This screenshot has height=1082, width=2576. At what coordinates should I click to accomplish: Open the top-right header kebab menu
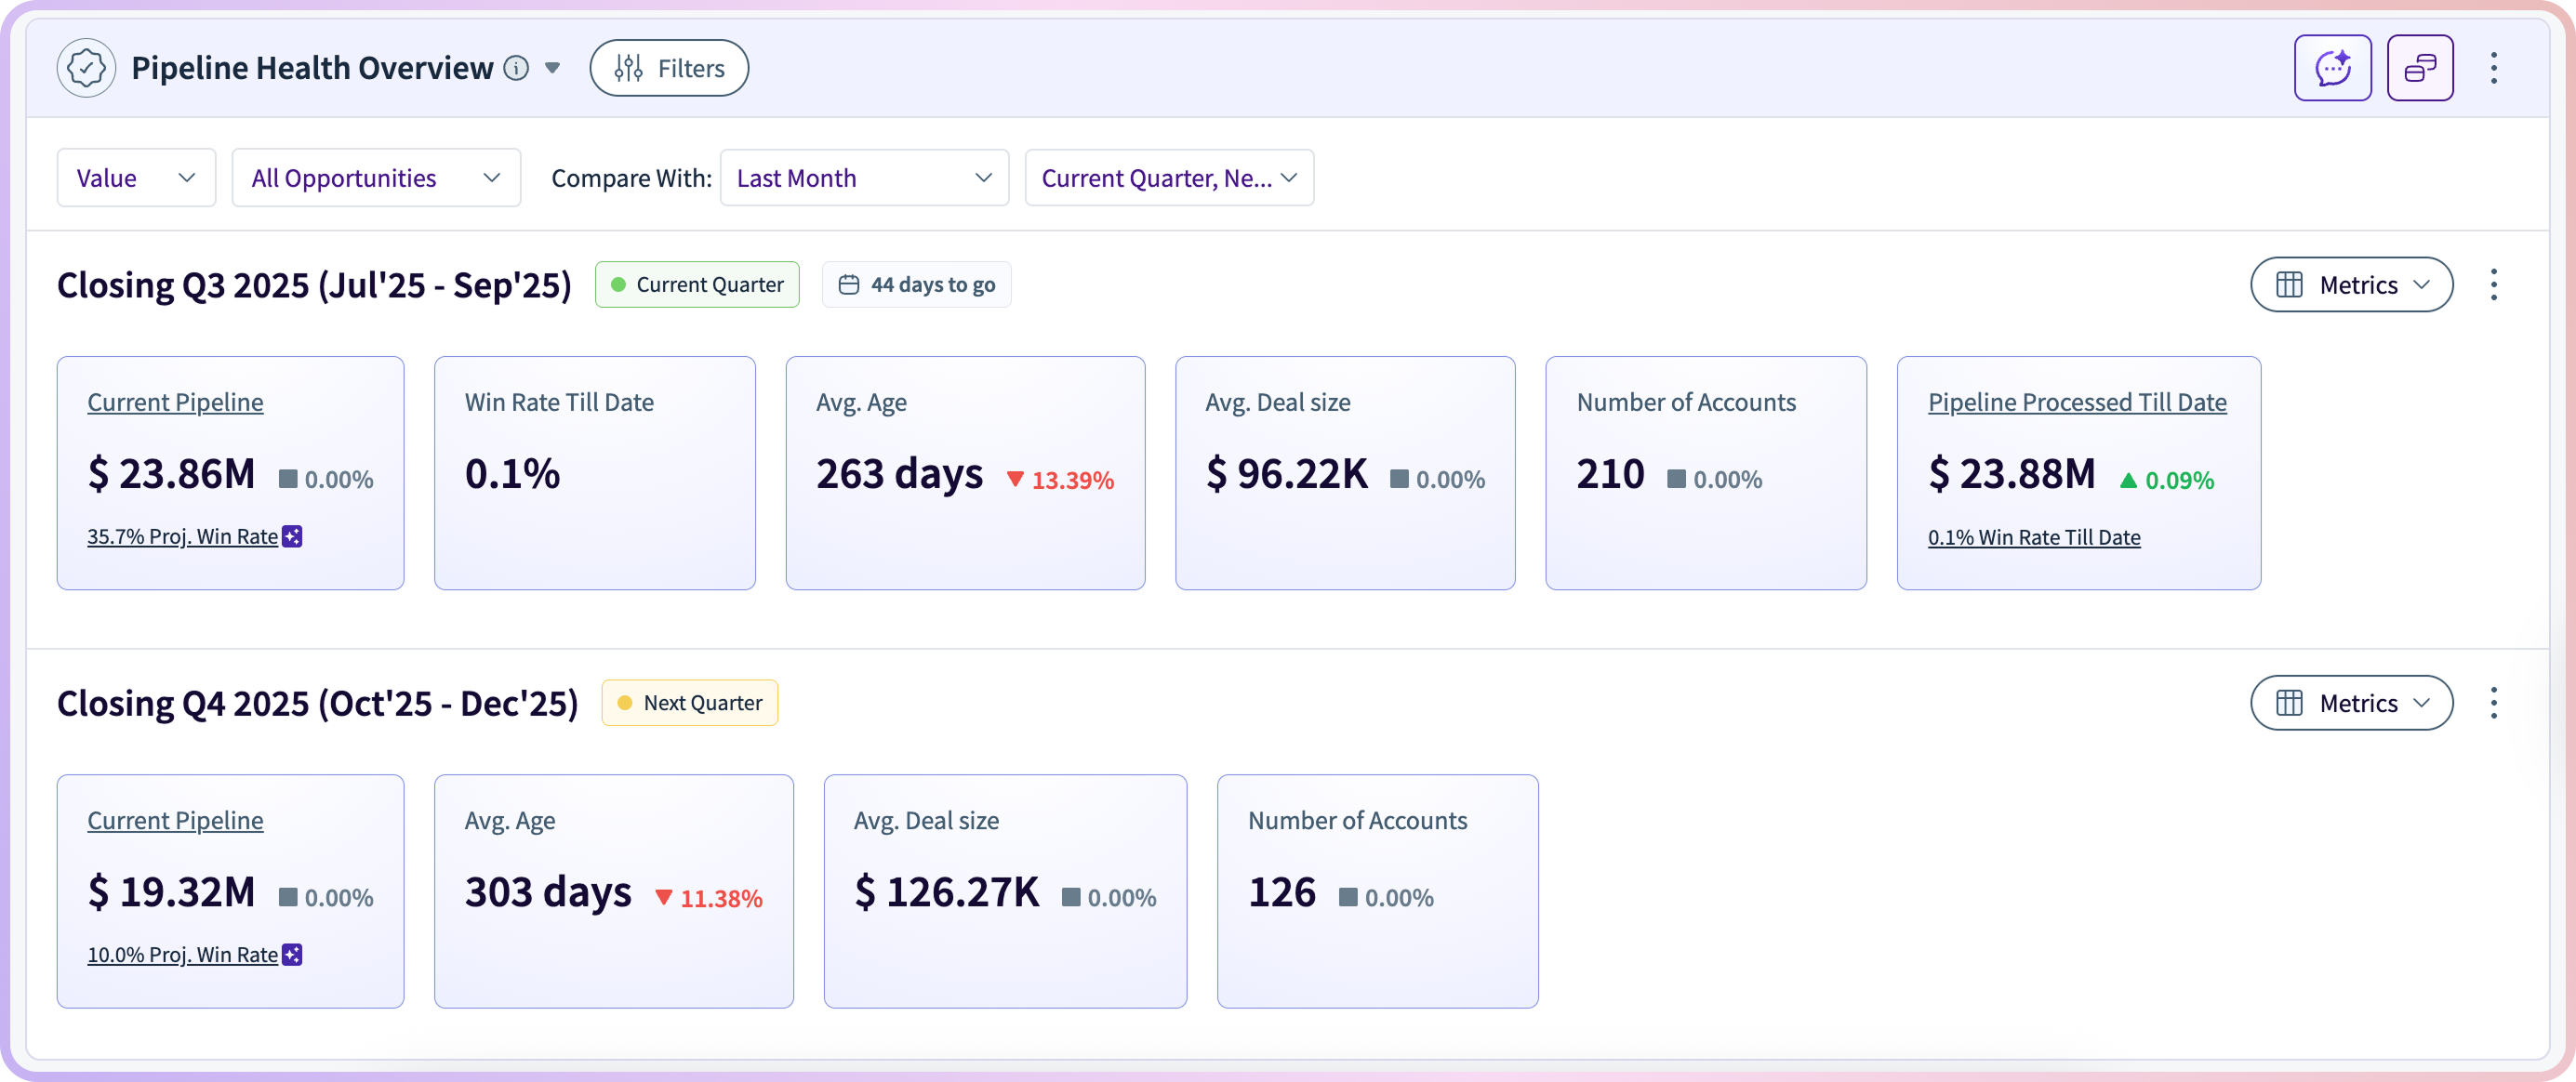click(x=2494, y=68)
